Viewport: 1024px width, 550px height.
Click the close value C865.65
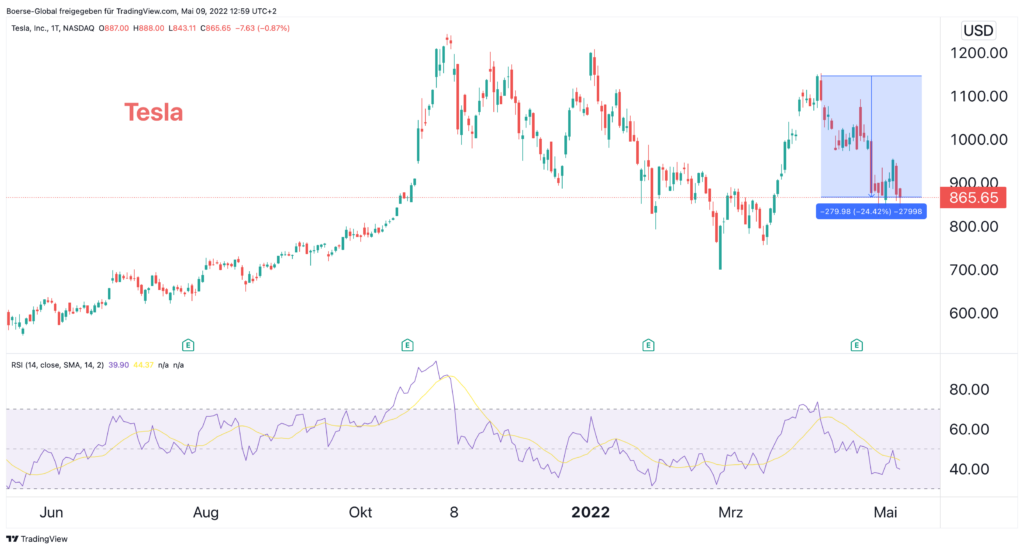[216, 28]
